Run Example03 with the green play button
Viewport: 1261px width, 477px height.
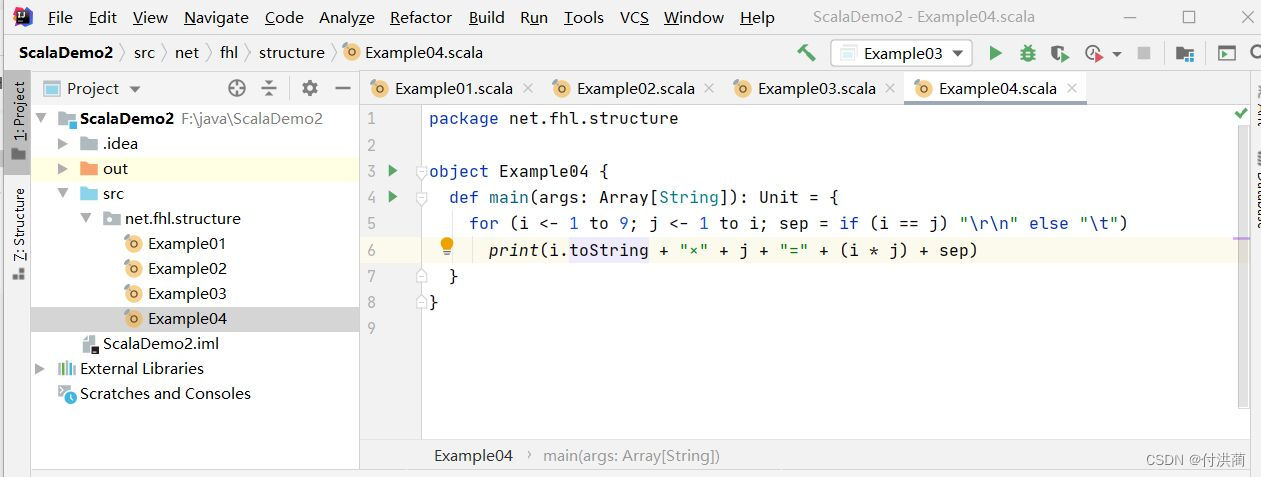click(995, 53)
